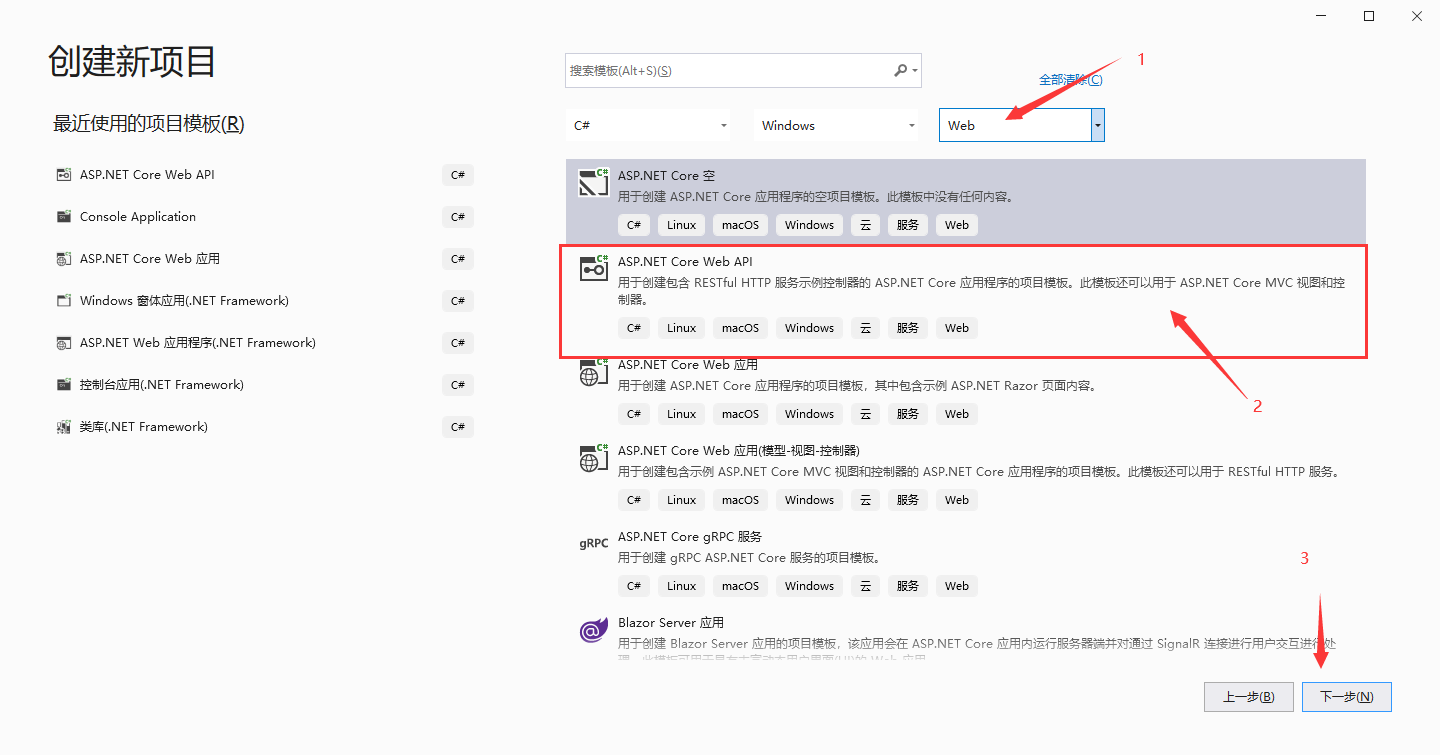Click recent ASP.NET Web 应用程序 icon
Screen dimensions: 1440x755
tap(64, 343)
